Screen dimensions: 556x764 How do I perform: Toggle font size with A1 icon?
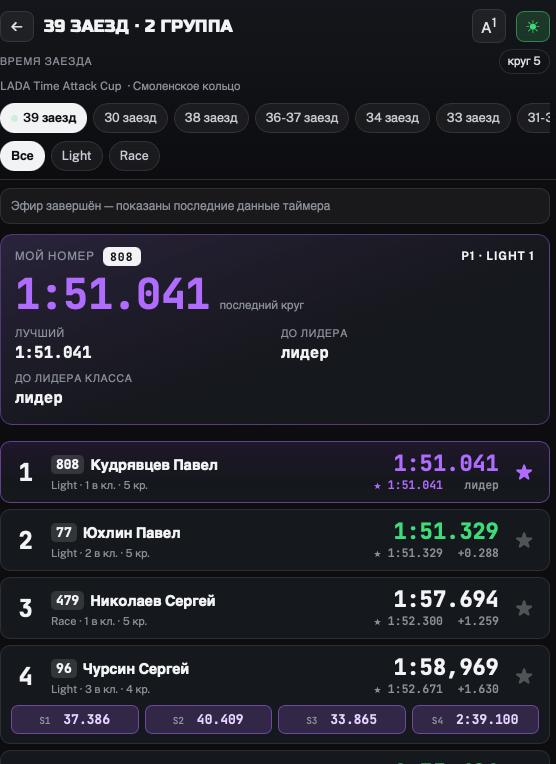point(489,26)
